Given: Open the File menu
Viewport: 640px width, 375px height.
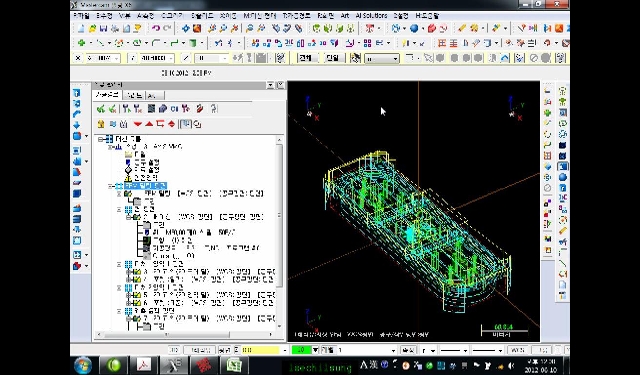Looking at the screenshot, I should click(x=82, y=16).
